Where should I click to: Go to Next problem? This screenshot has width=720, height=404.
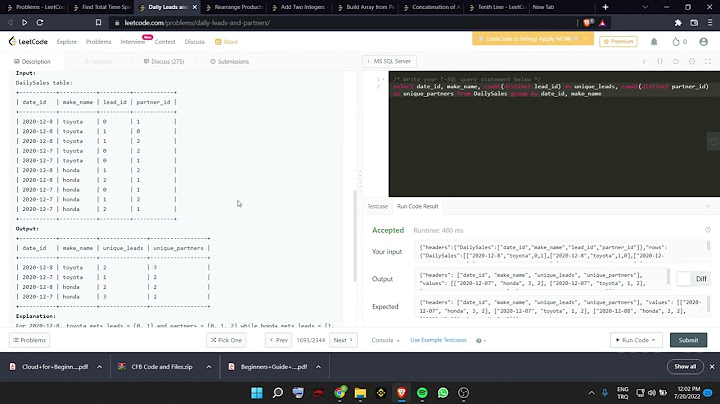tap(343, 340)
